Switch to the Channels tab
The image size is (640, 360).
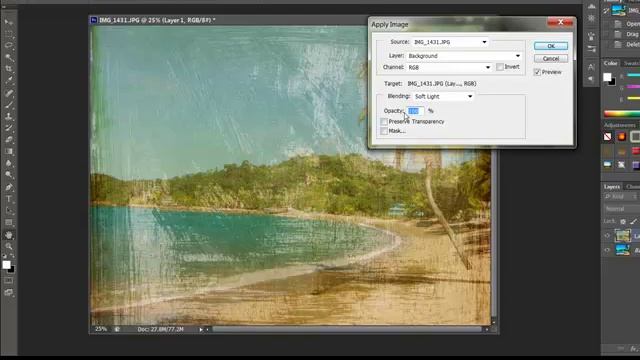pos(632,187)
